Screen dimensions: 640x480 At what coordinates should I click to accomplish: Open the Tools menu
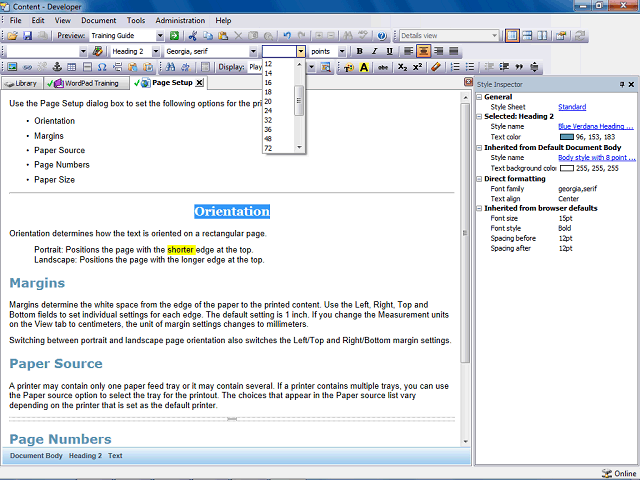(136, 20)
